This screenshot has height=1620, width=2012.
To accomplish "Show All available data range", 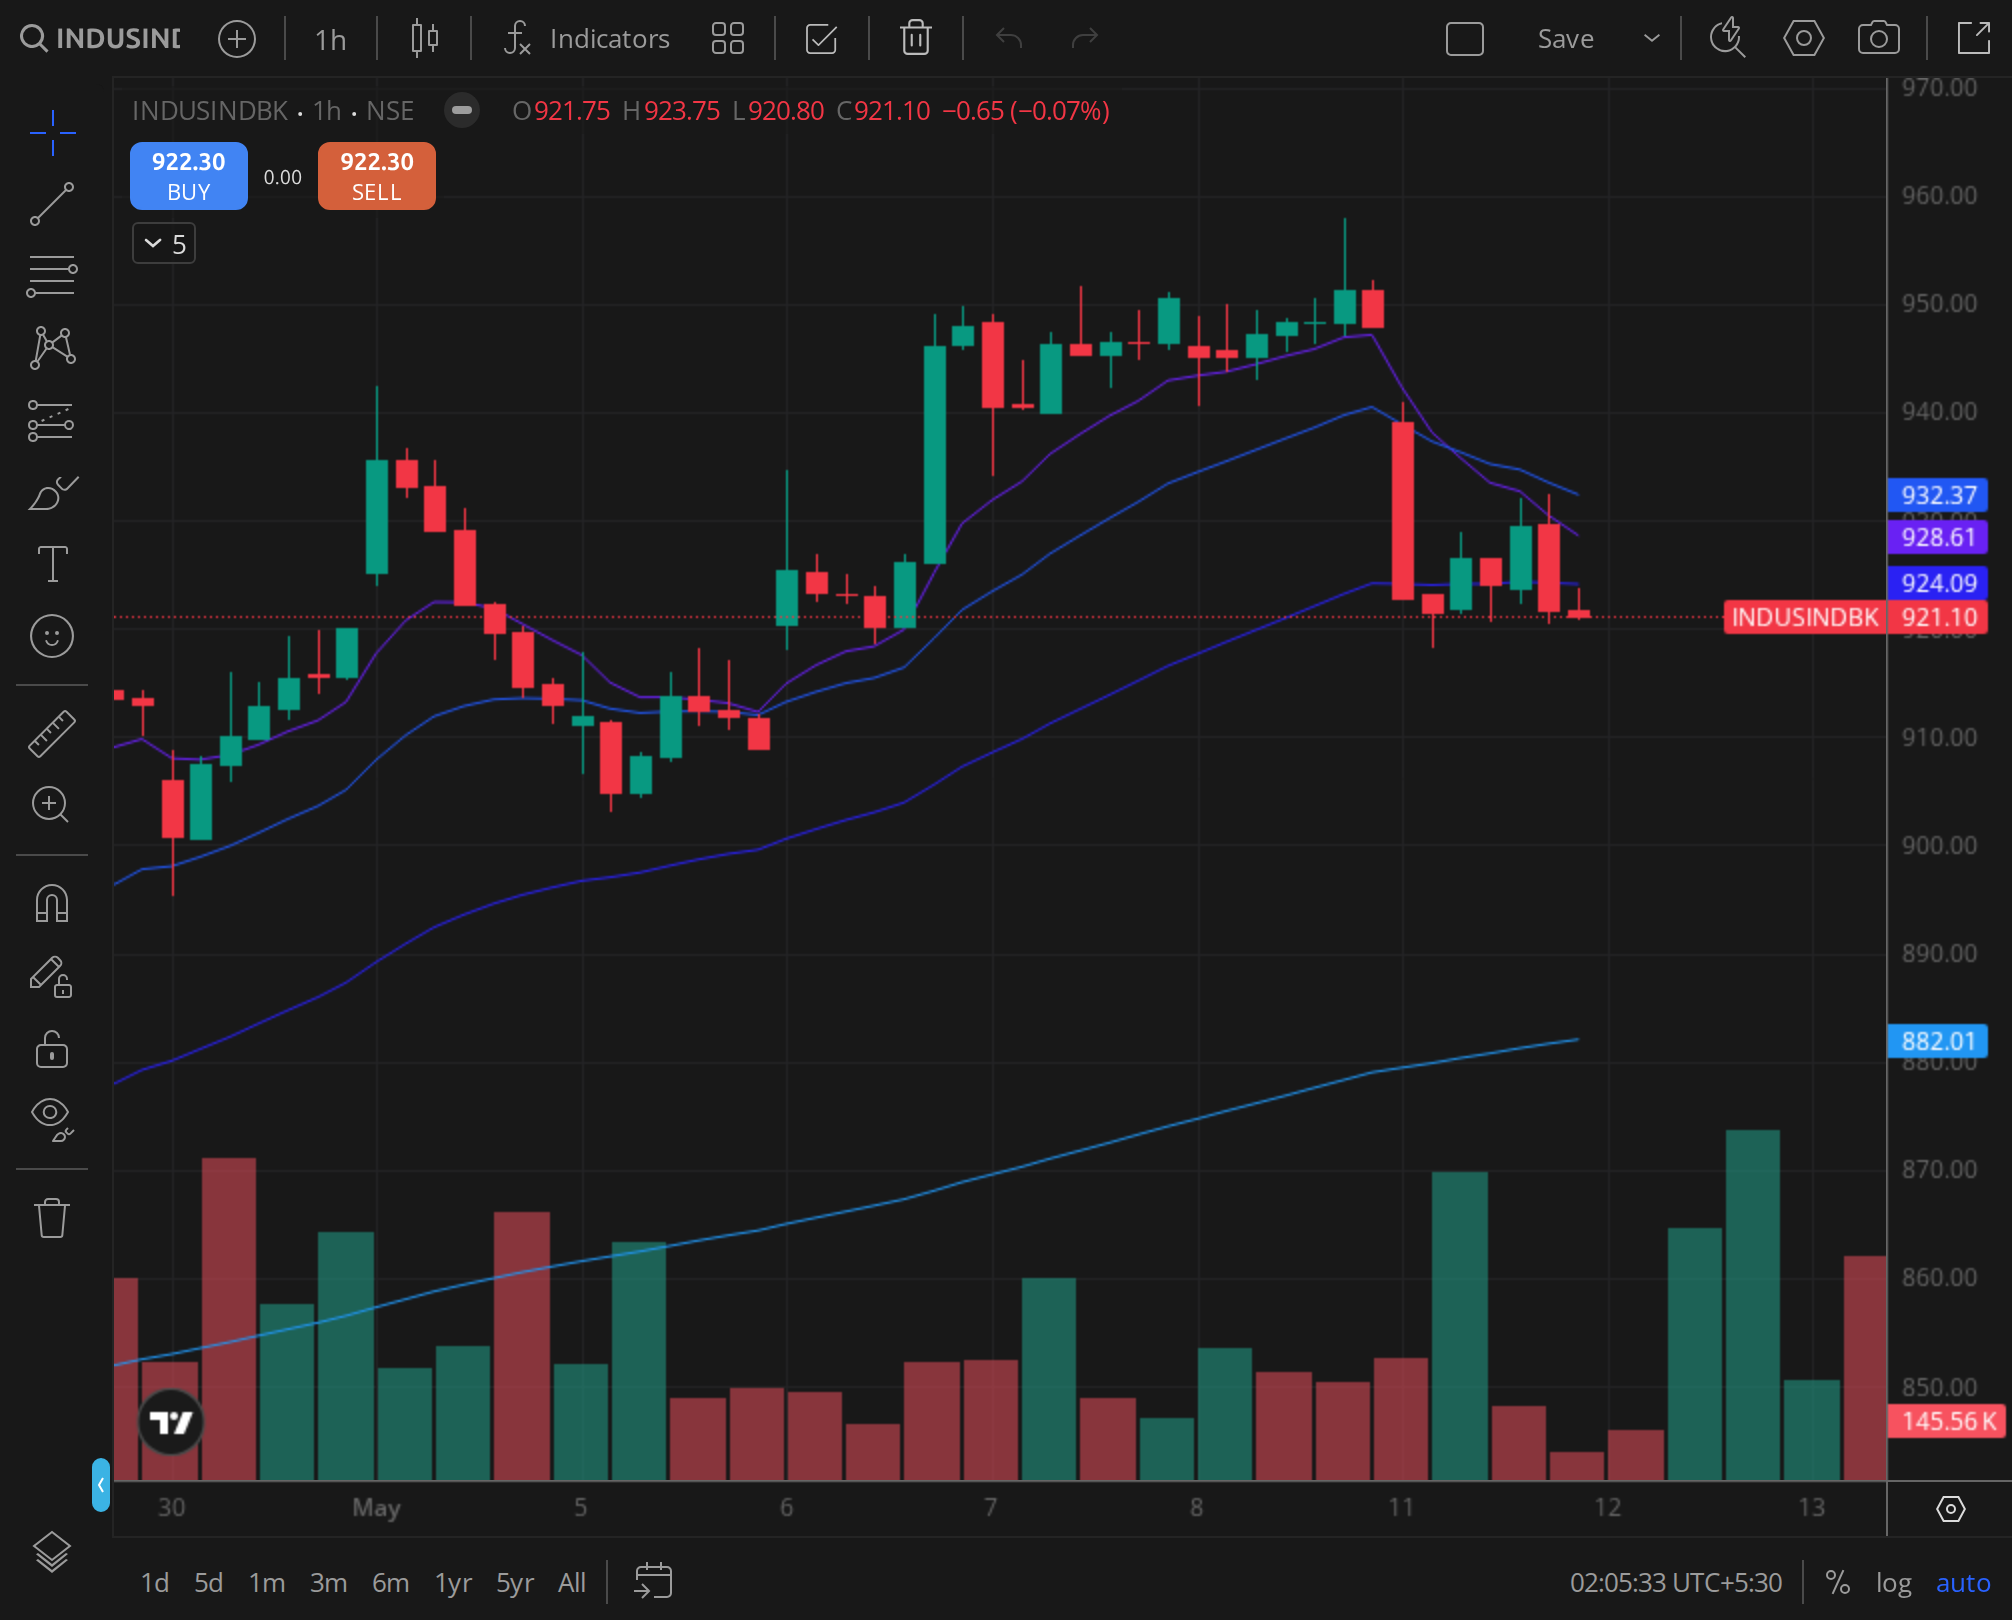I will (572, 1583).
